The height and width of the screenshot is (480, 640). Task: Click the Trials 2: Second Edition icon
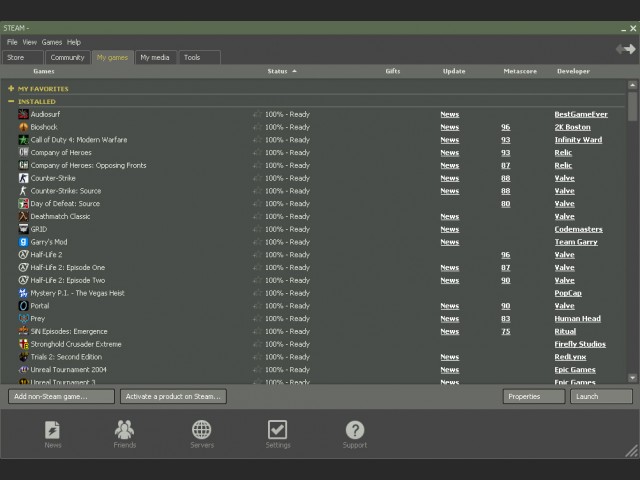point(24,357)
